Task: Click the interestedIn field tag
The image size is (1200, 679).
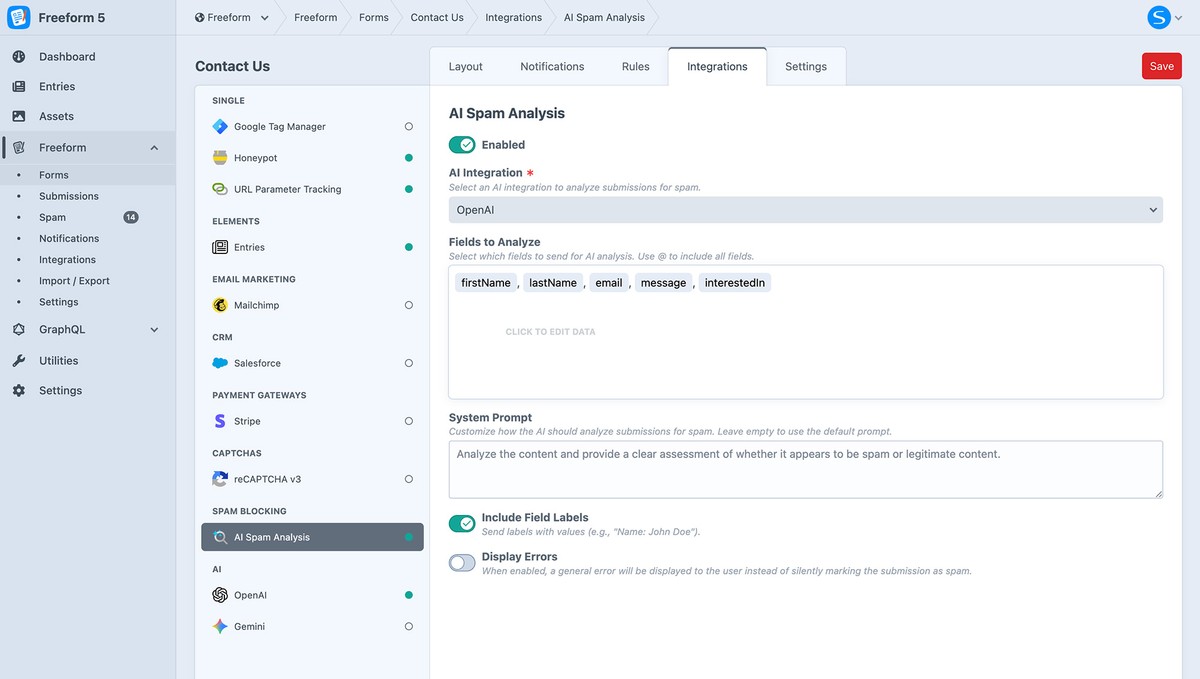Action: pos(735,283)
